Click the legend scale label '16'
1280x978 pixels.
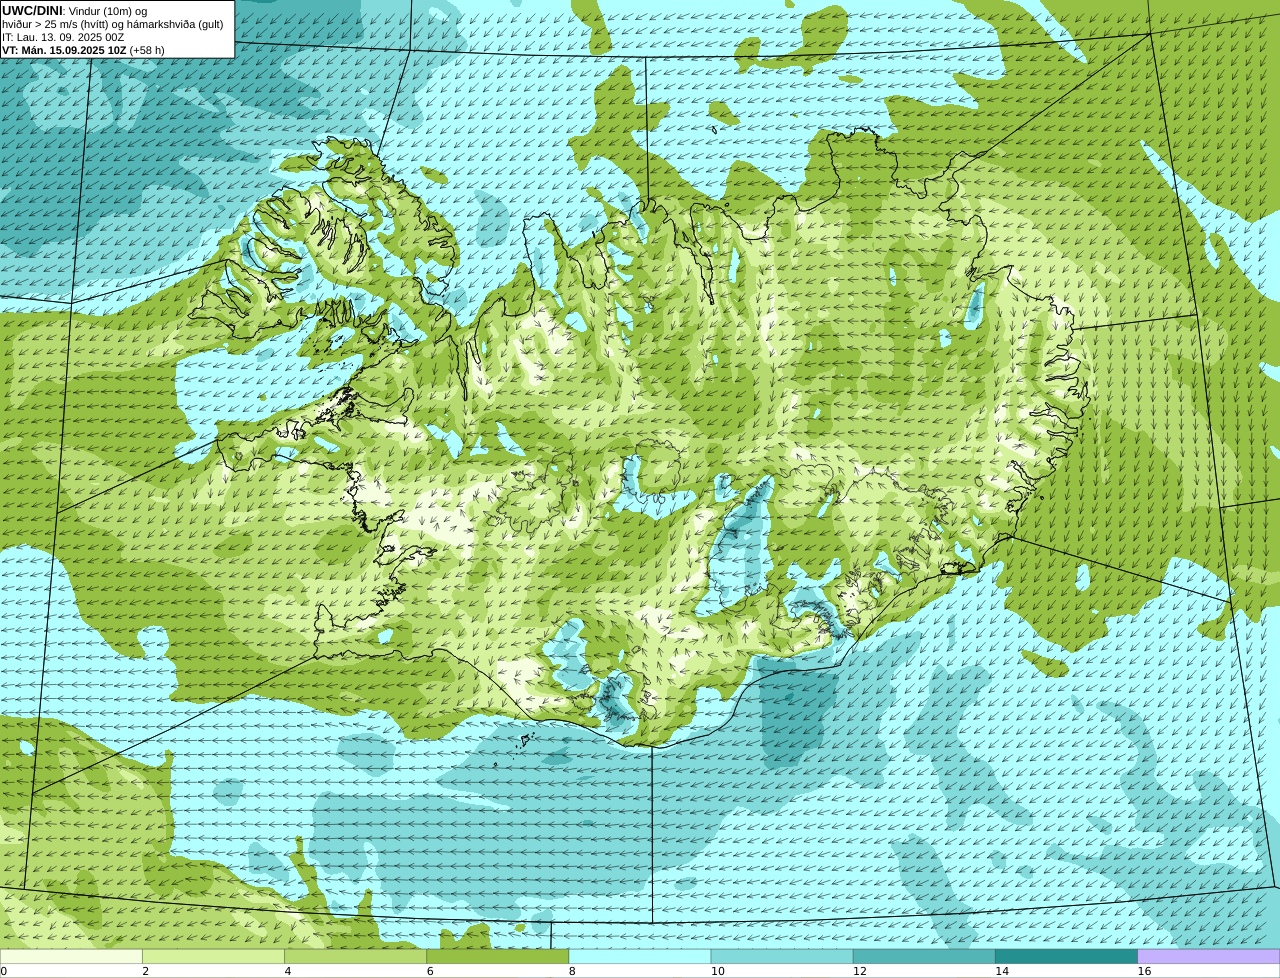click(x=1144, y=971)
